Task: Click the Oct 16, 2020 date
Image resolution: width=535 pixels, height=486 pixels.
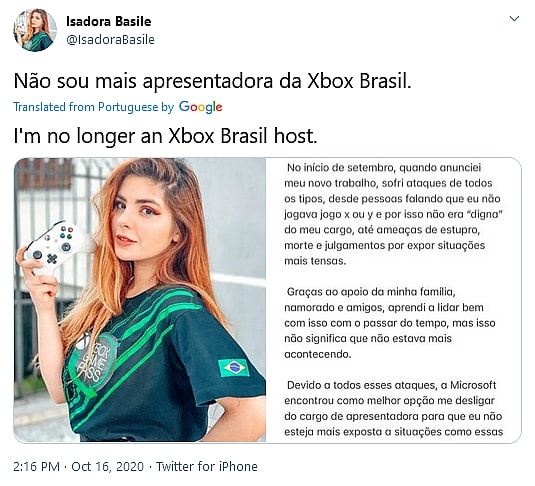Action: (x=107, y=466)
